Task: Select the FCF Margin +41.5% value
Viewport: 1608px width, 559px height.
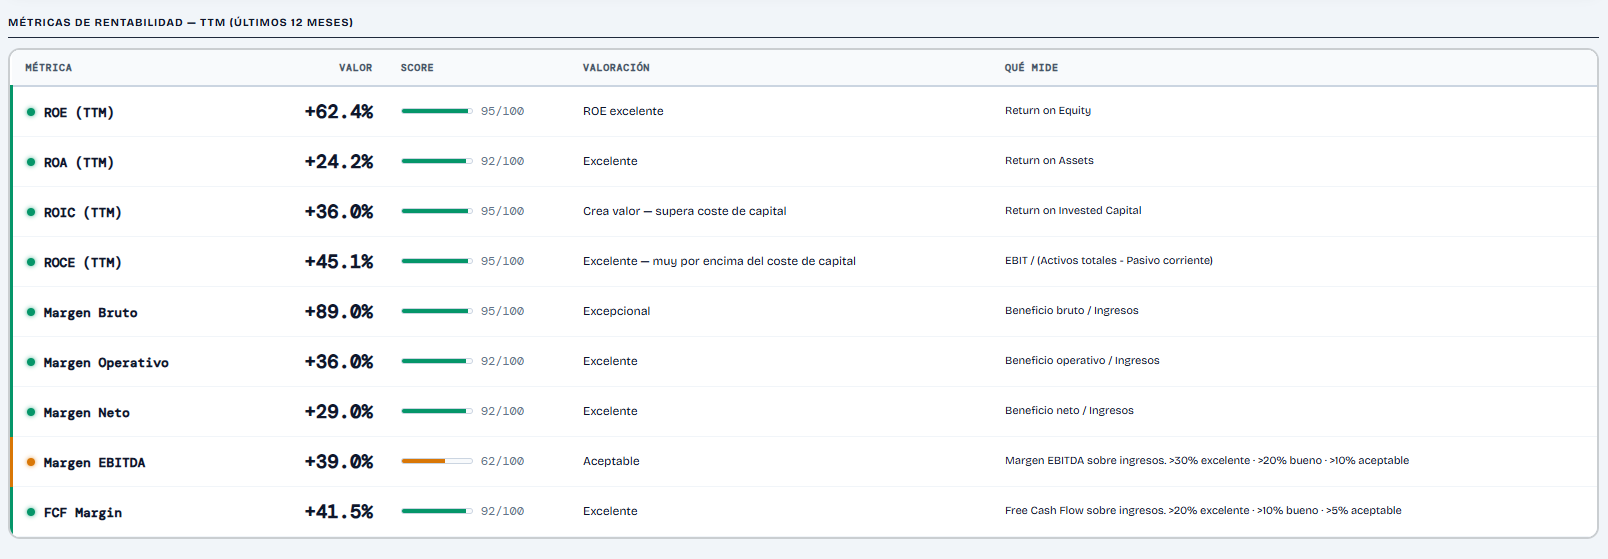Action: coord(339,512)
